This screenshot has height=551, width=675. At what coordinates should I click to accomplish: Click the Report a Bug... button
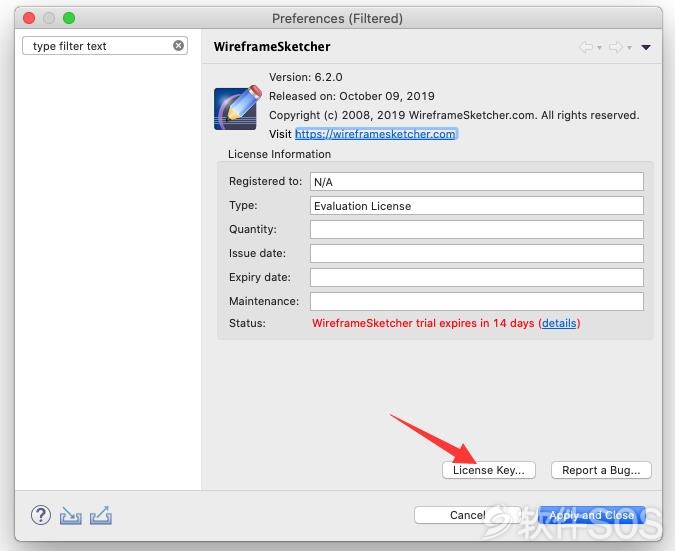pyautogui.click(x=601, y=470)
